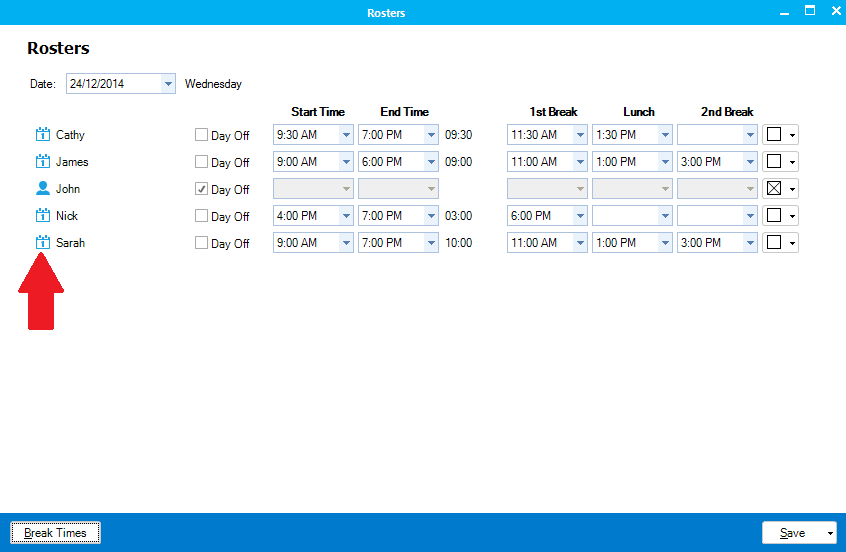This screenshot has width=846, height=552.
Task: Expand Sarah's 2nd Break dropdown
Action: coord(750,243)
